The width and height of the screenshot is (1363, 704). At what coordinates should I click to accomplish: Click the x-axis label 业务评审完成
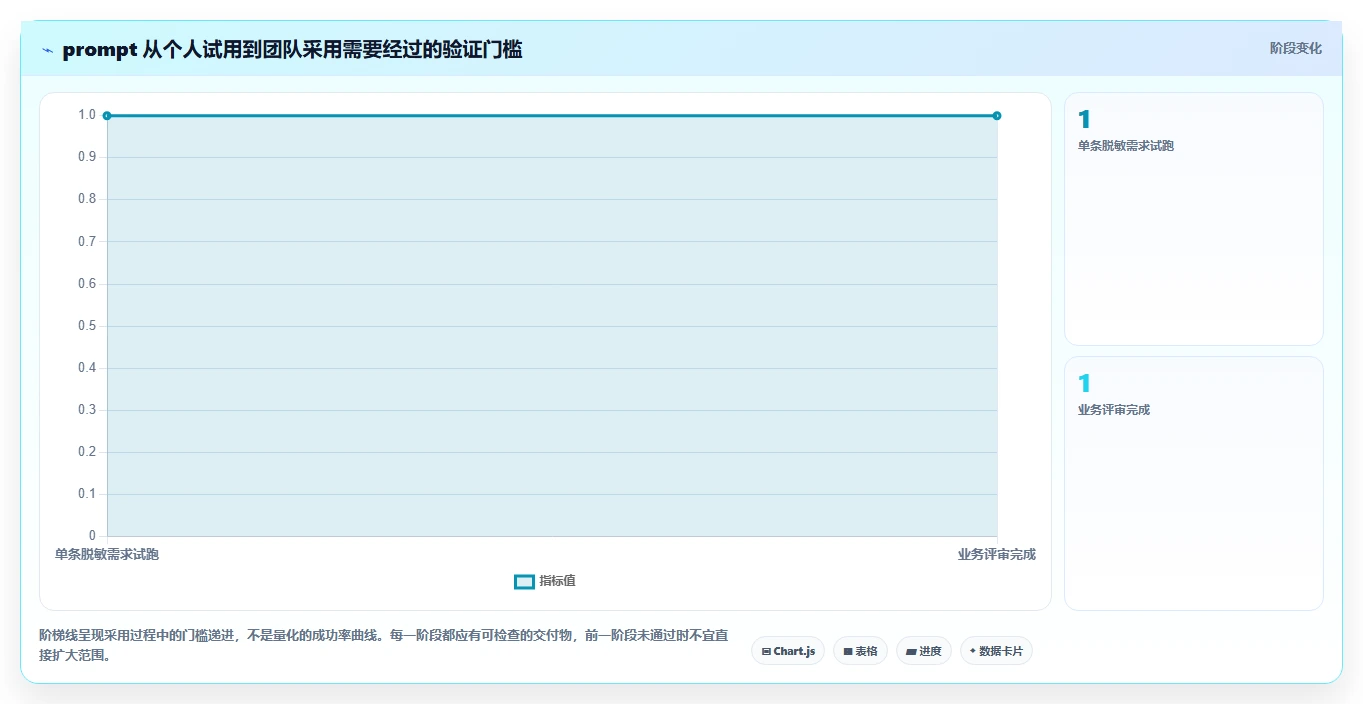[x=996, y=554]
